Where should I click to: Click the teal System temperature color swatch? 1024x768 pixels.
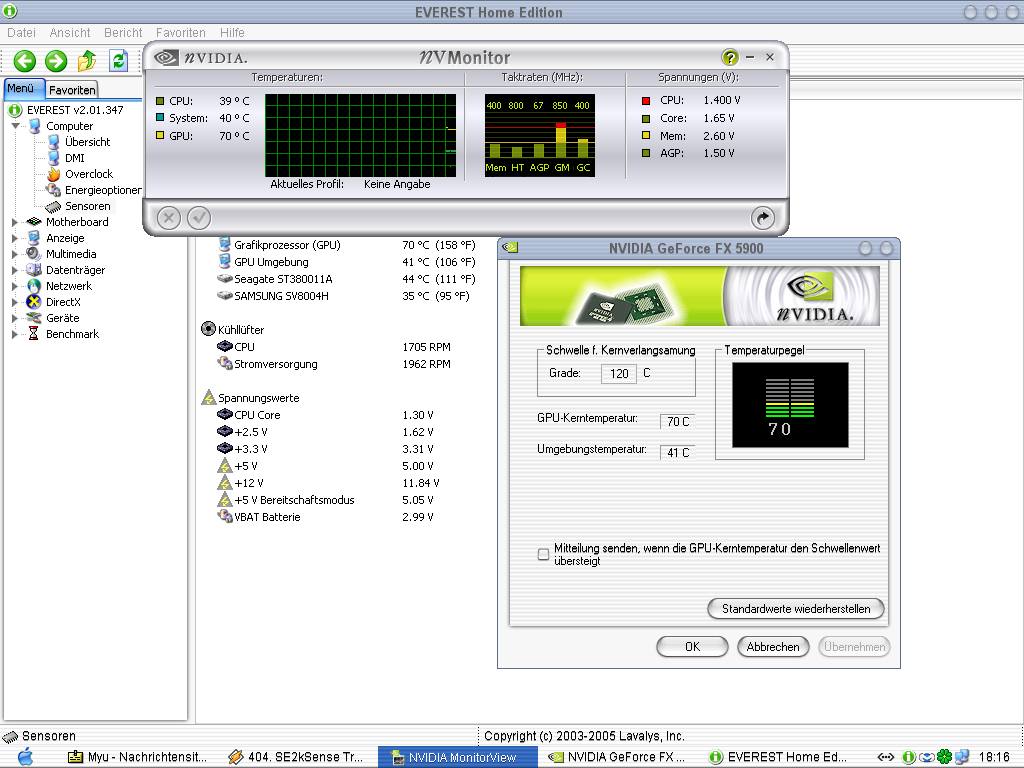160,118
